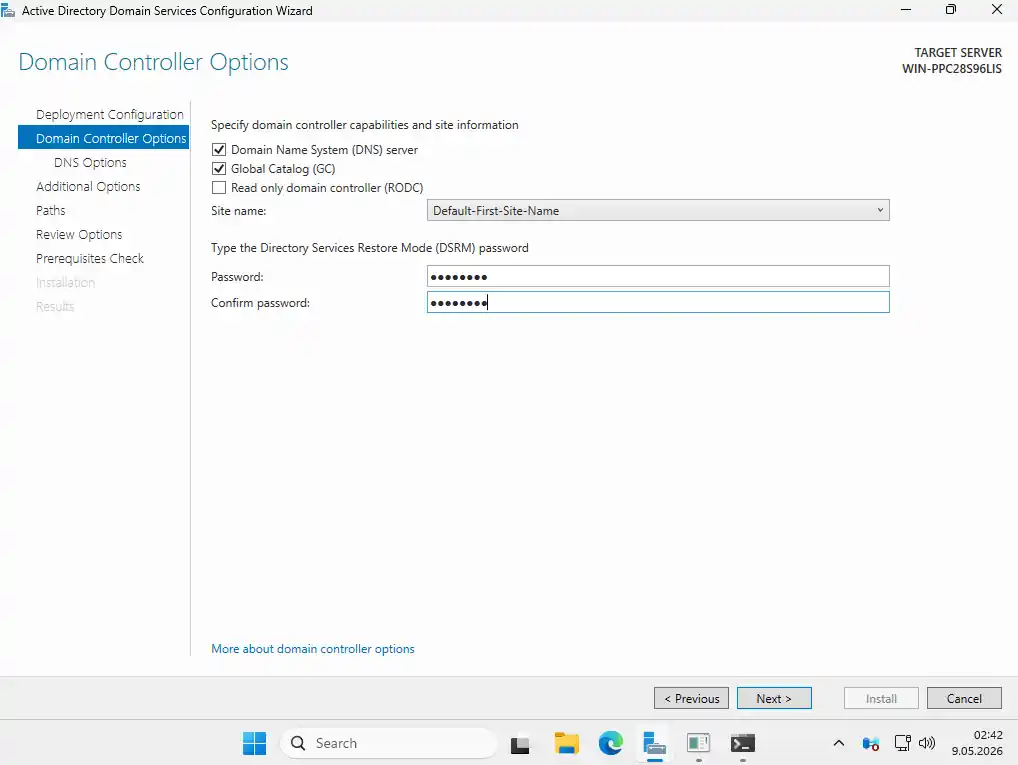Go to Deployment Configuration step
This screenshot has width=1018, height=765.
(110, 114)
